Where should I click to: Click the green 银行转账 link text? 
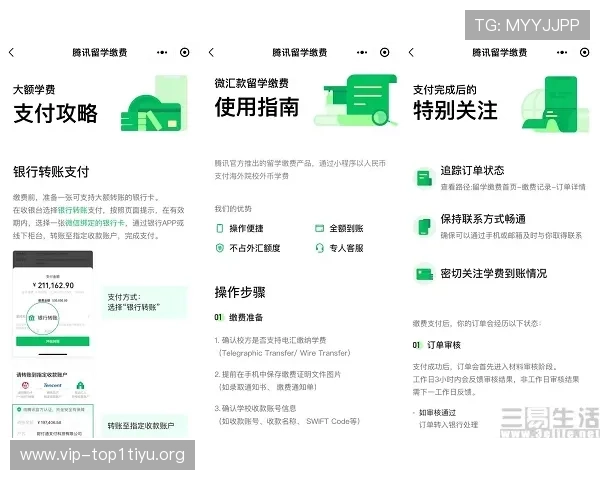pos(73,210)
